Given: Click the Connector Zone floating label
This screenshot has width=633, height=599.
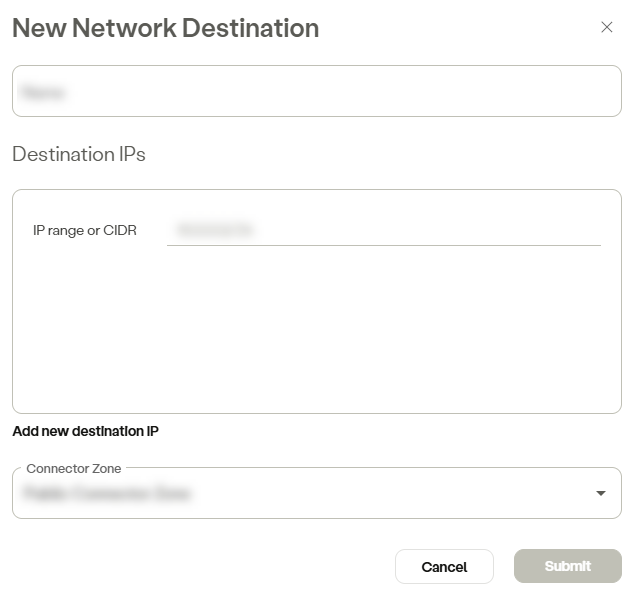Looking at the screenshot, I should tap(73, 469).
